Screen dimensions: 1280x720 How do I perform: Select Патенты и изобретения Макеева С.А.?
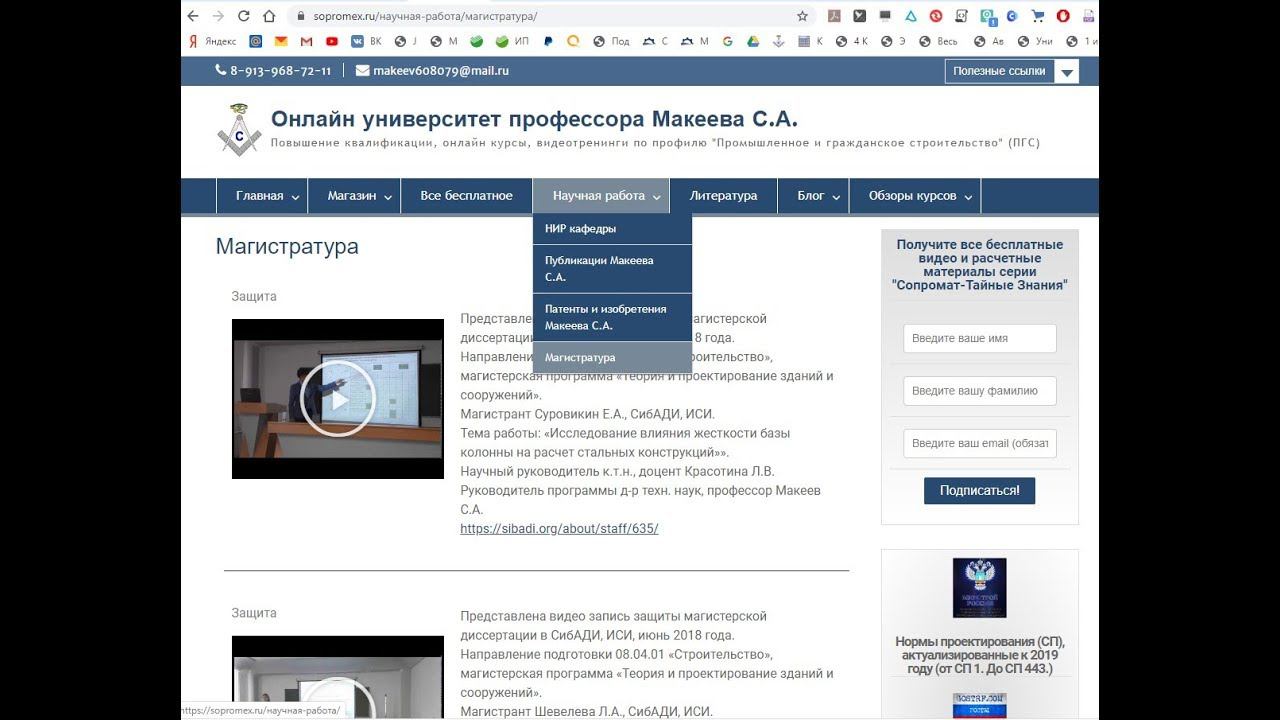(612, 317)
